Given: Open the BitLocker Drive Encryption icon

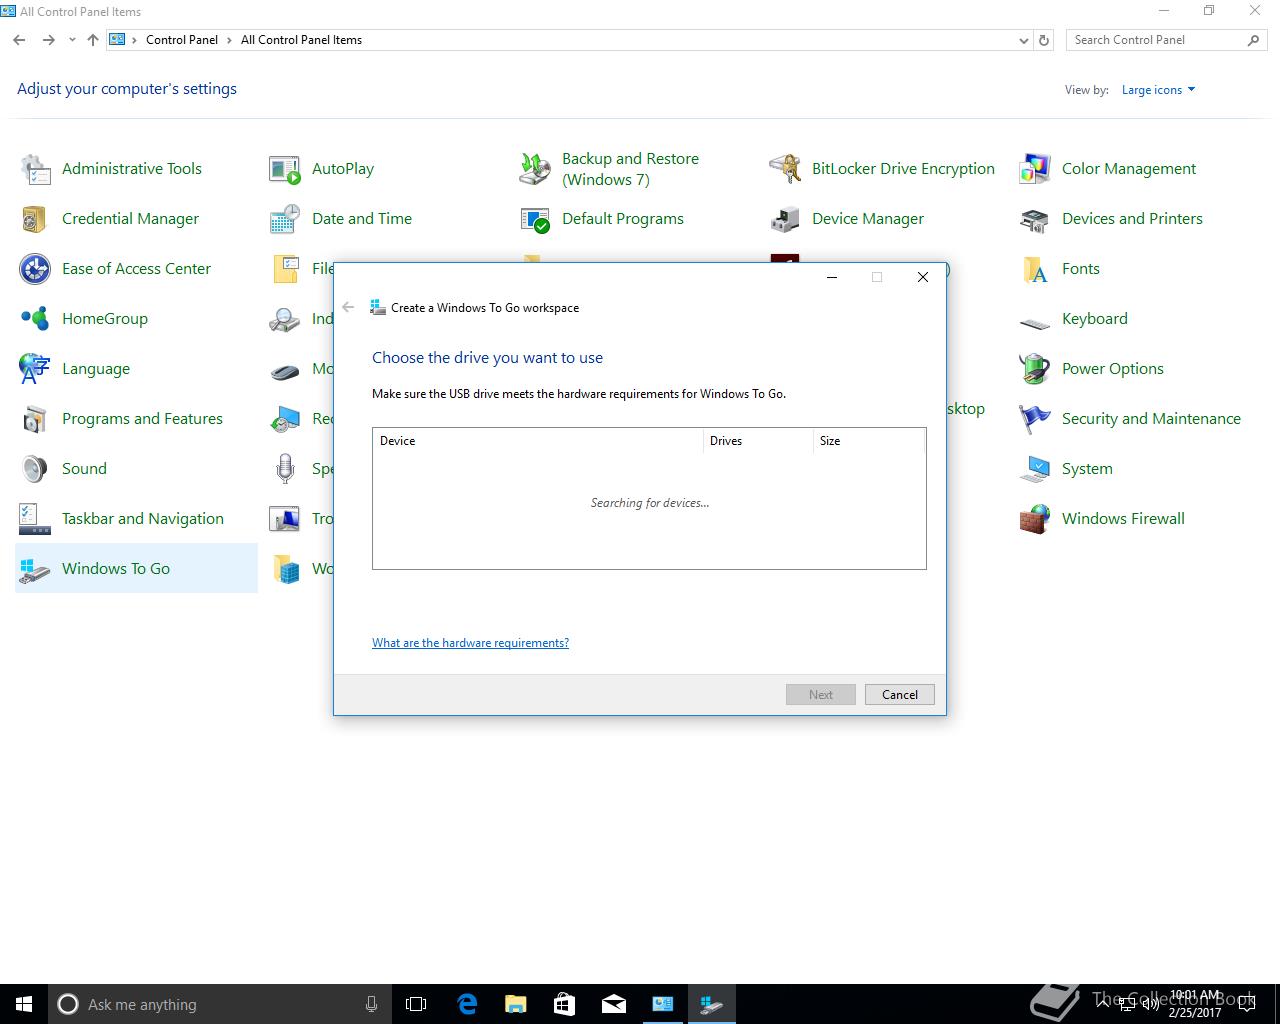Looking at the screenshot, I should (785, 169).
